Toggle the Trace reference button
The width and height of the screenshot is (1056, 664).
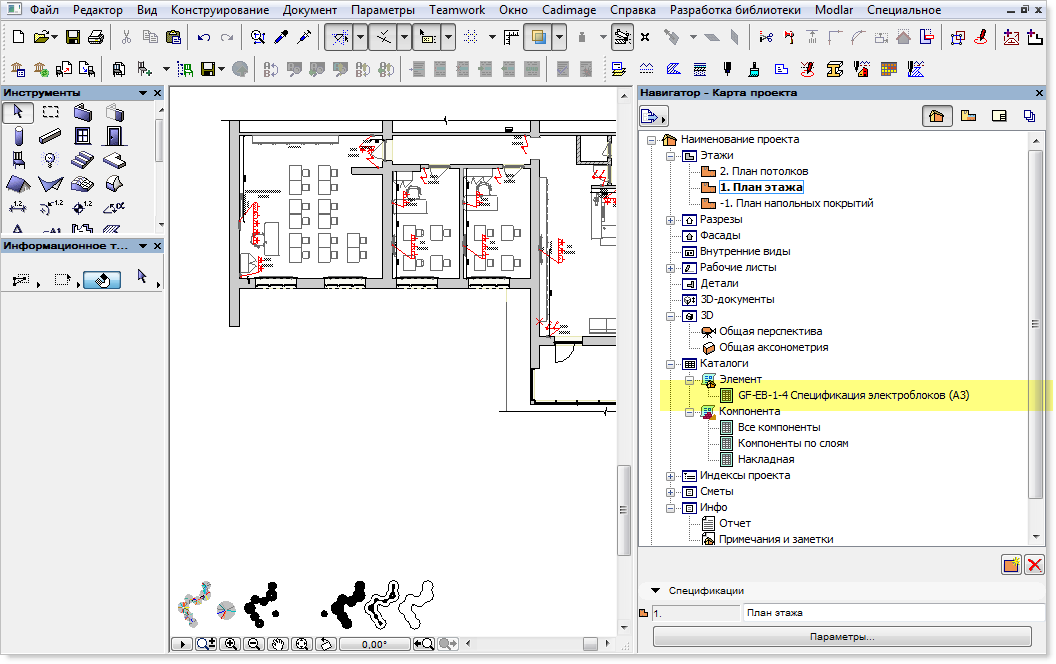[x=539, y=38]
